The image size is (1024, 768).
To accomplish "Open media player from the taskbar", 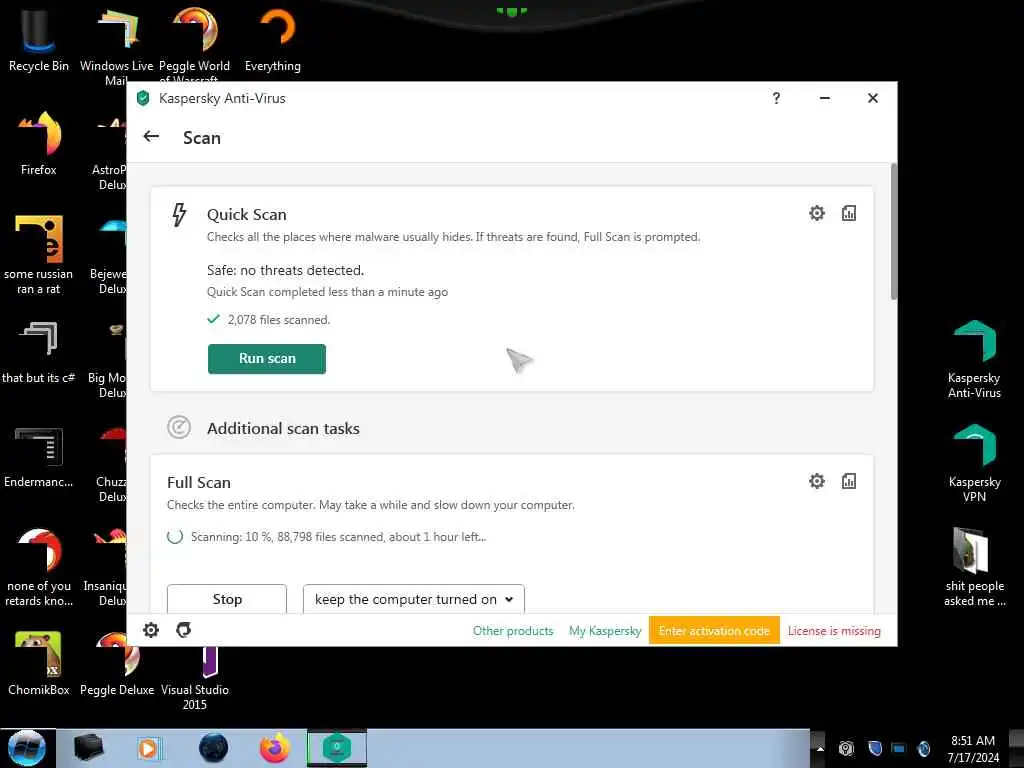I will [148, 748].
